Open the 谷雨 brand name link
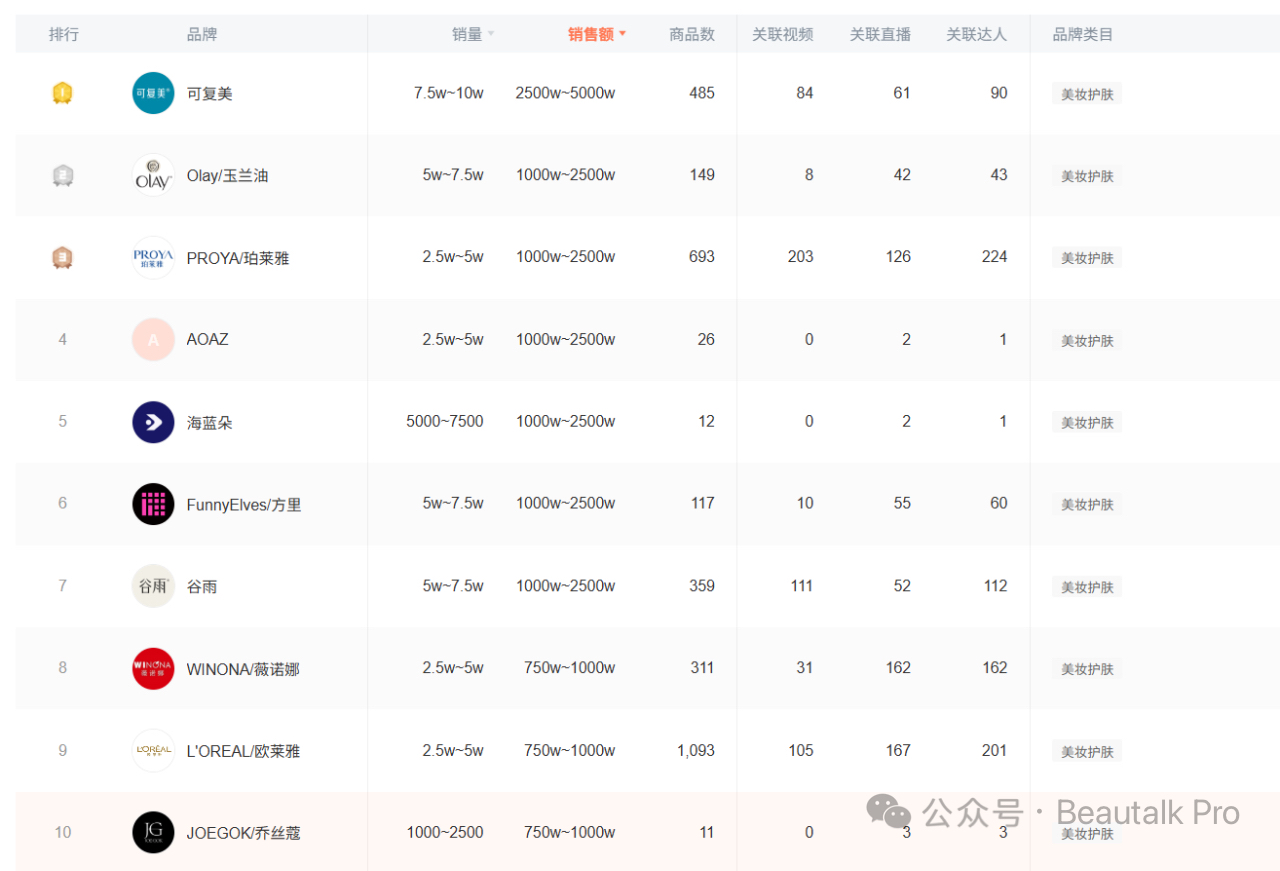The width and height of the screenshot is (1280, 871). tap(202, 586)
